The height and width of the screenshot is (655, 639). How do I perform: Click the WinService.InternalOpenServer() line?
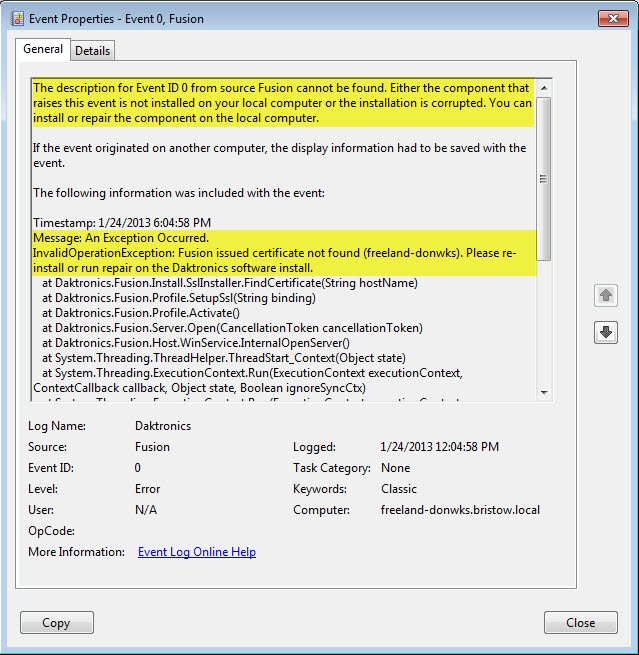pos(195,343)
